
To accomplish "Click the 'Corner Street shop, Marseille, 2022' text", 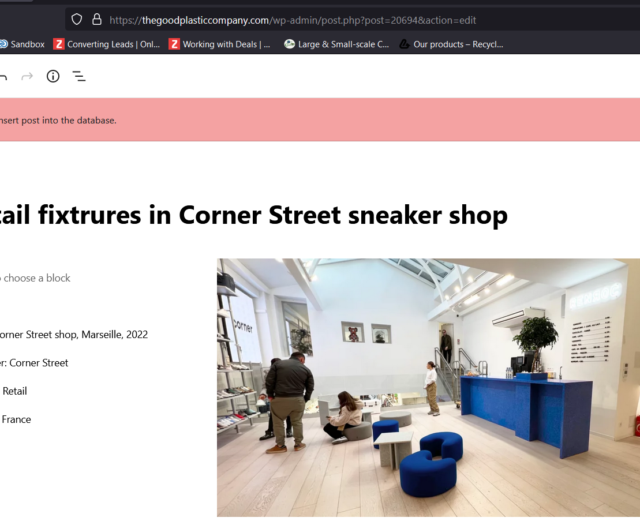I will point(74,335).
